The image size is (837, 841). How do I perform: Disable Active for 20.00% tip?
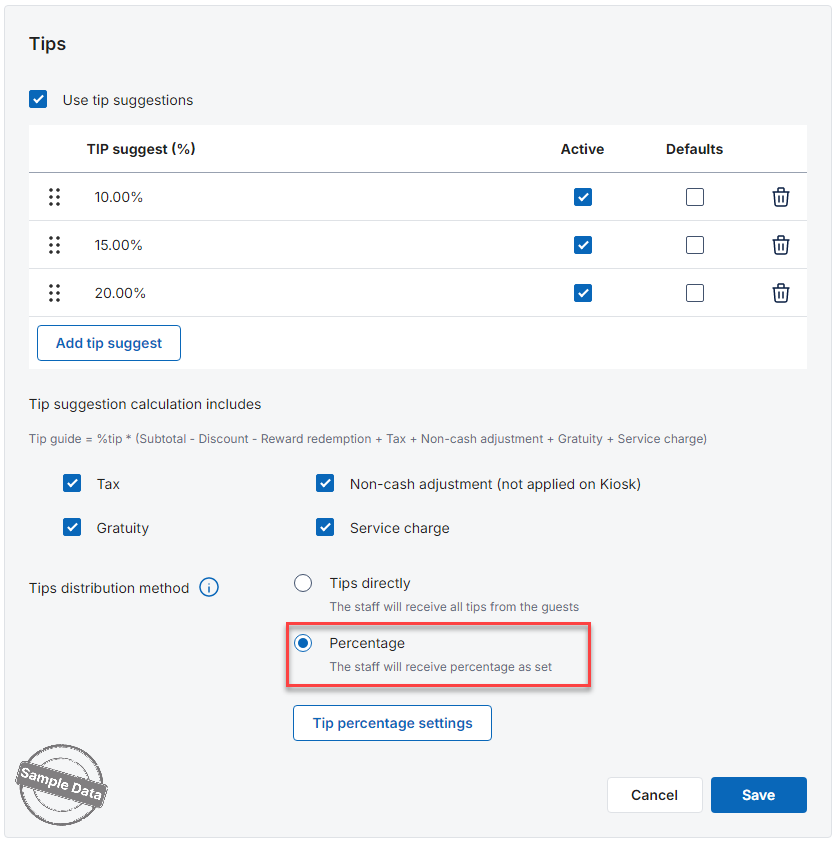(583, 293)
